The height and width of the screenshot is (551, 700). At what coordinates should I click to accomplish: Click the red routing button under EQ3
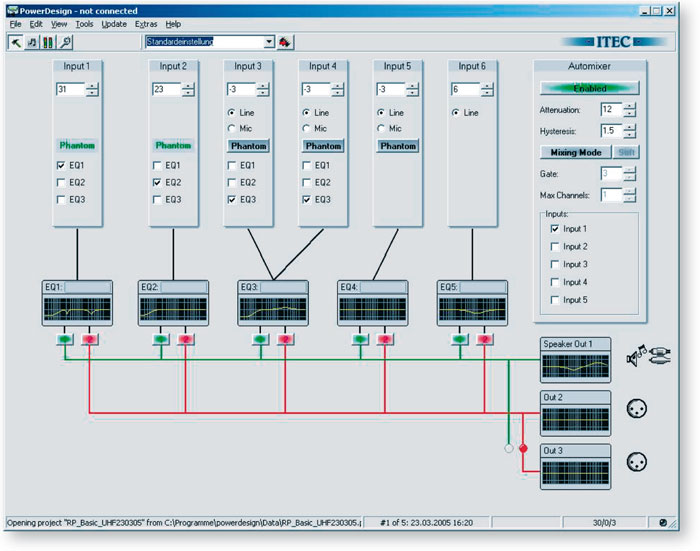pos(285,340)
